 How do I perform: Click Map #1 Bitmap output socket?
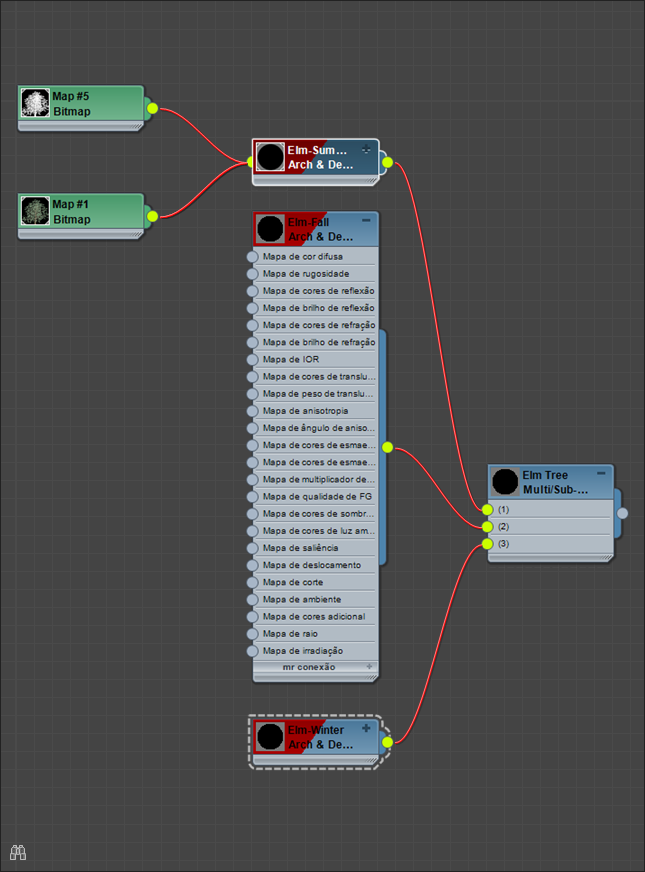click(152, 216)
